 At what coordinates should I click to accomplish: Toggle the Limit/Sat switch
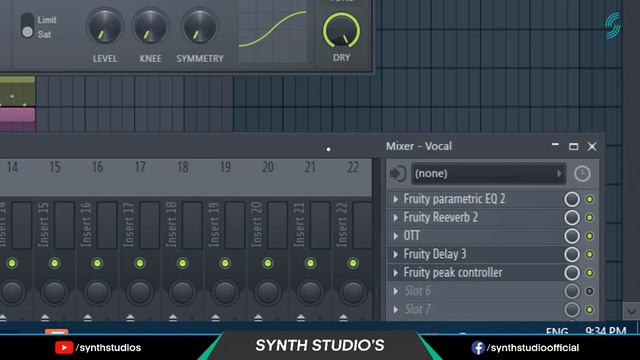[x=27, y=26]
